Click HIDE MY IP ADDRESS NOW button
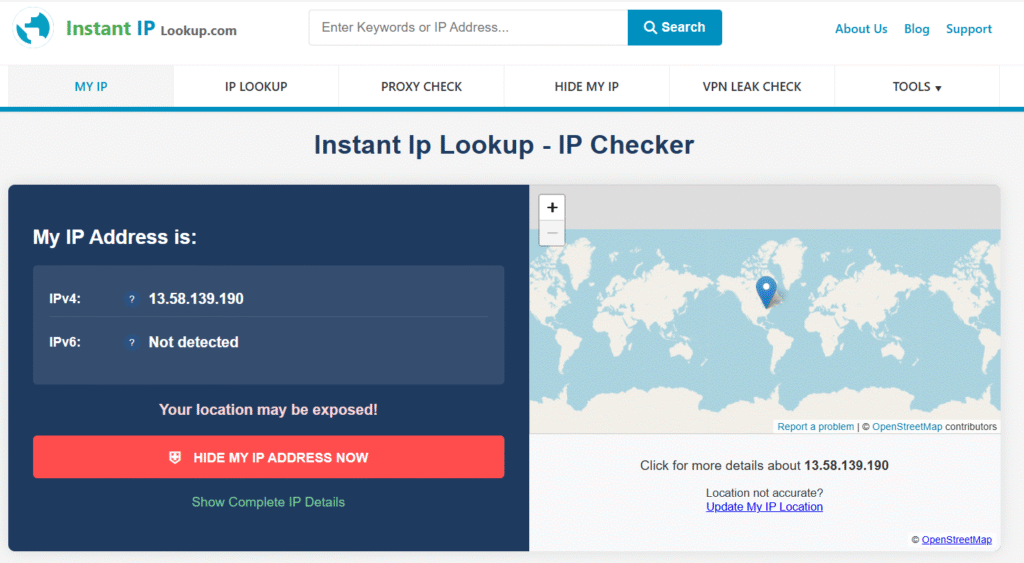 [x=268, y=457]
